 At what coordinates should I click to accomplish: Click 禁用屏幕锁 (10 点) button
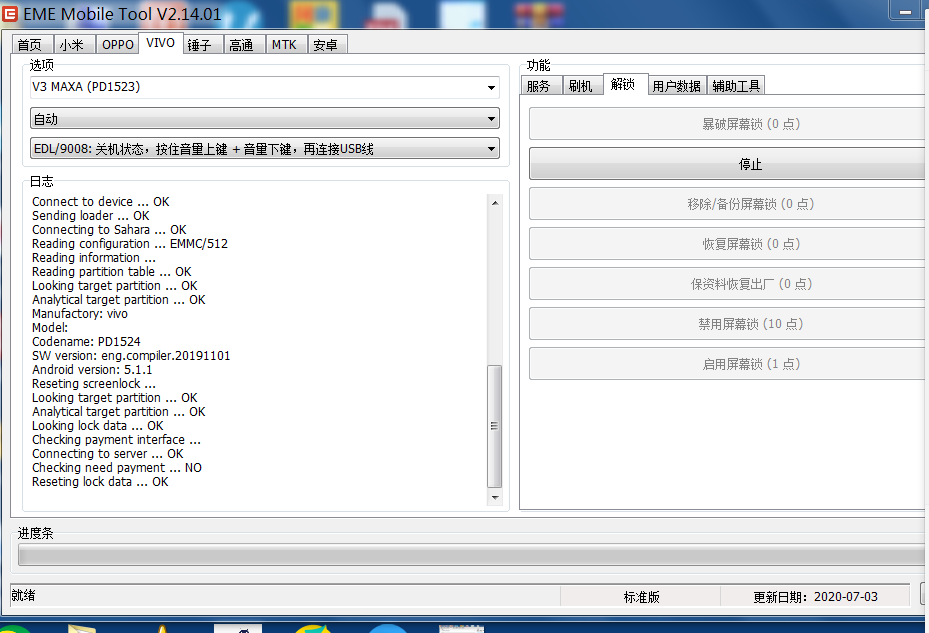728,324
